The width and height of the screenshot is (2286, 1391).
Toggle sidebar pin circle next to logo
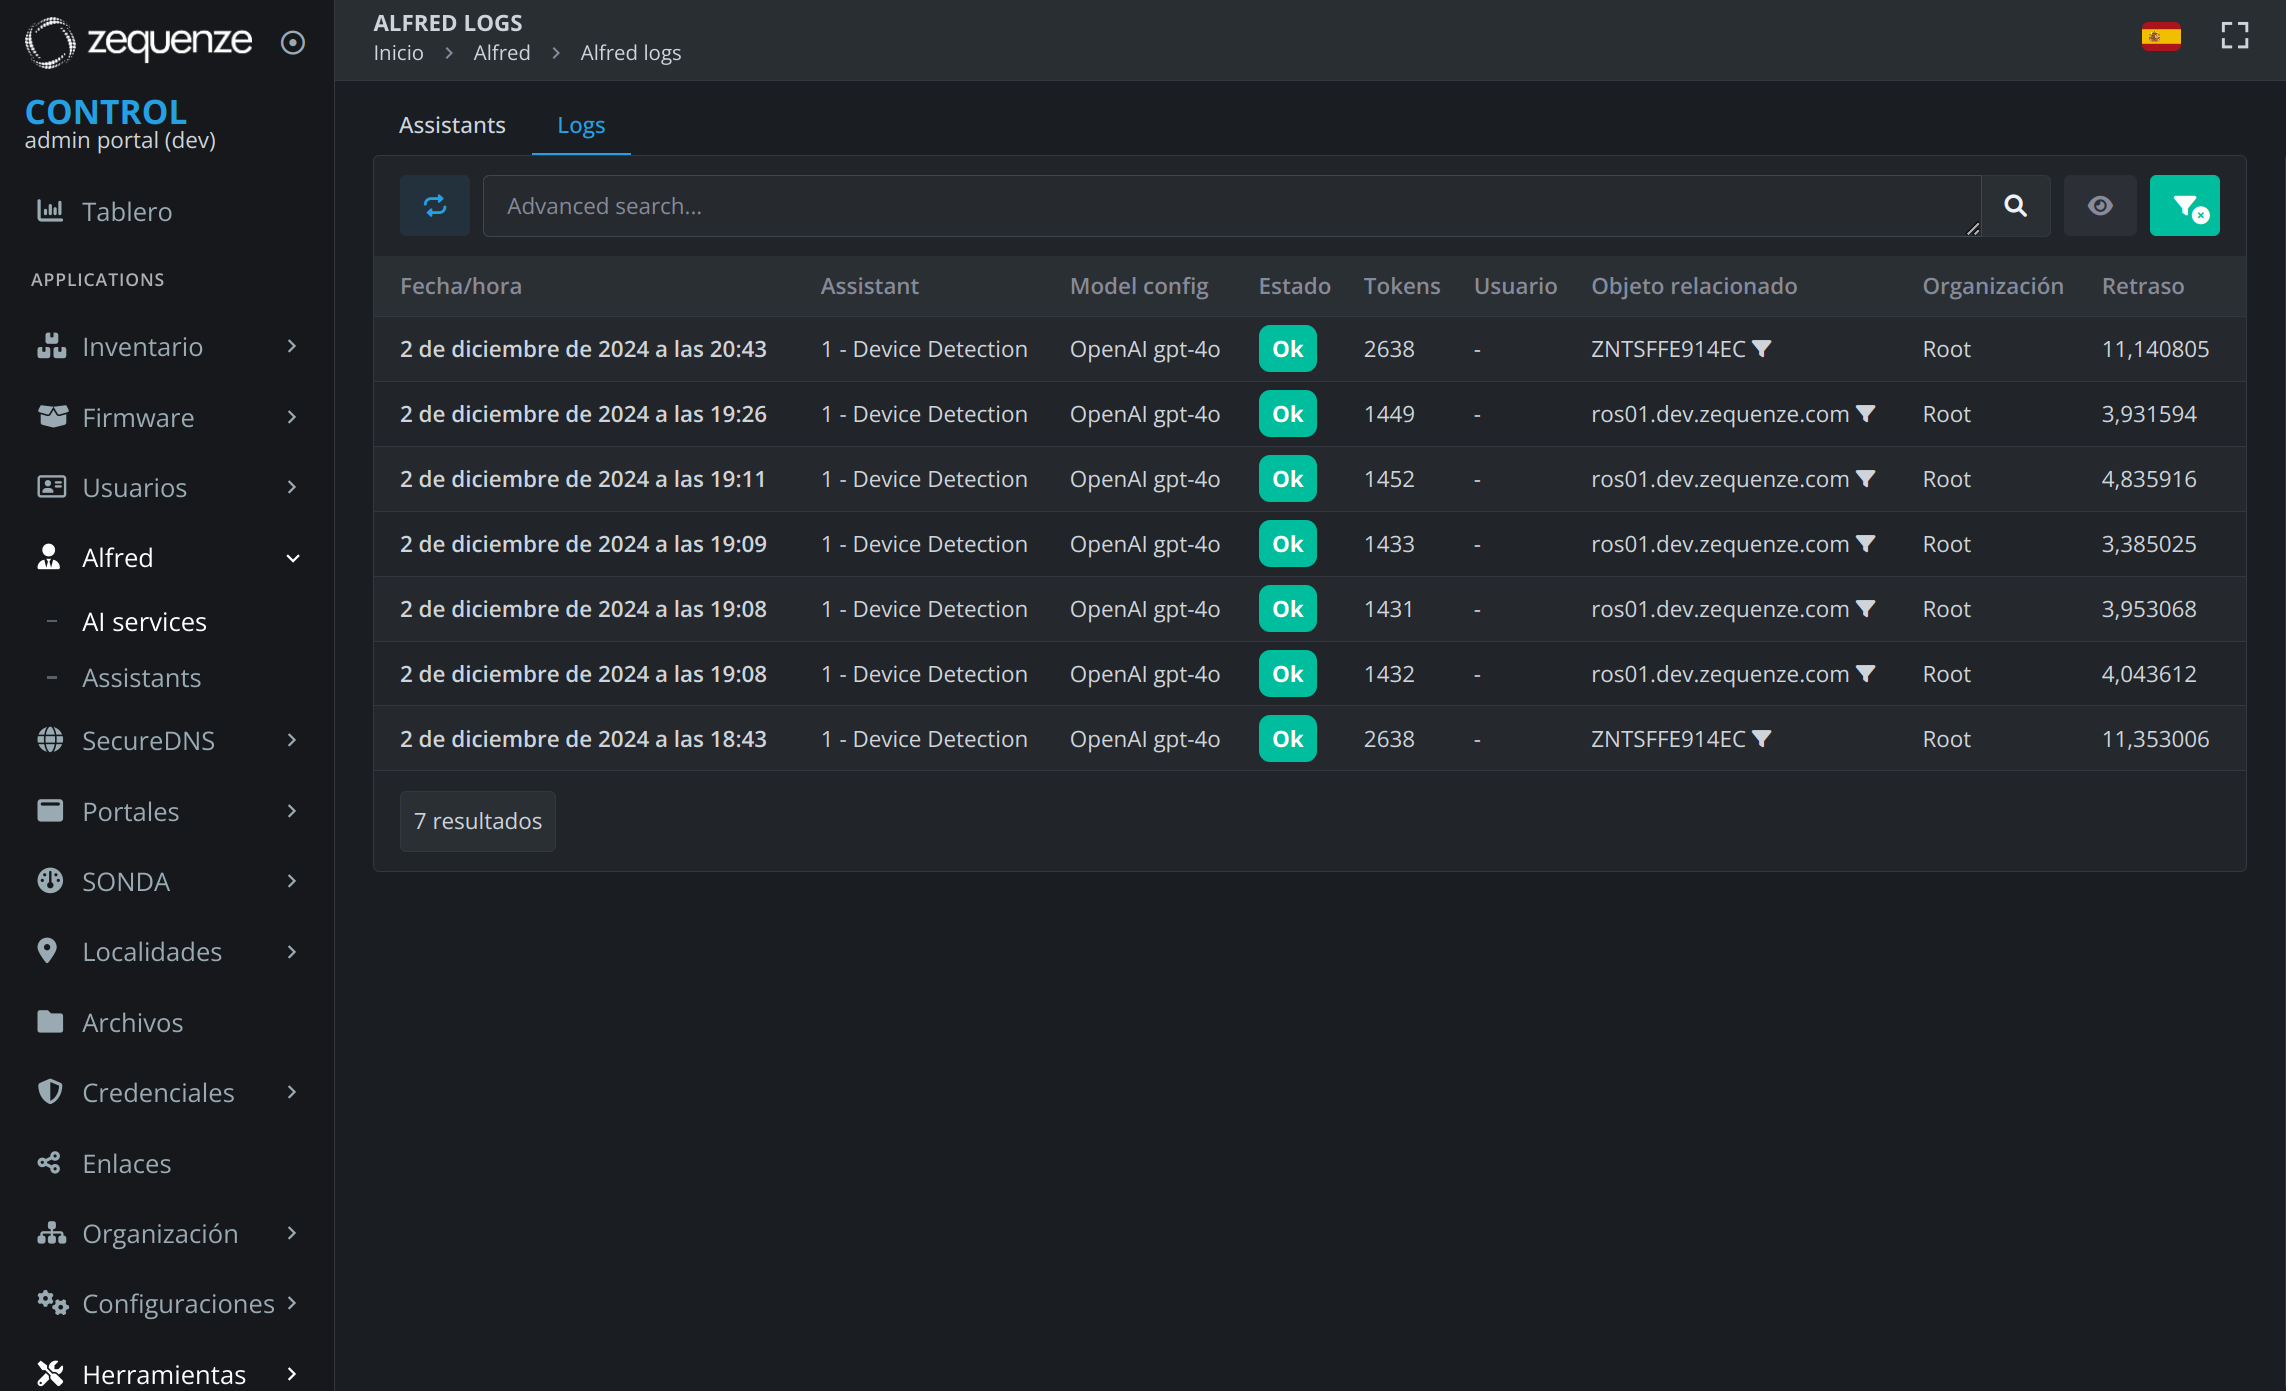[293, 42]
